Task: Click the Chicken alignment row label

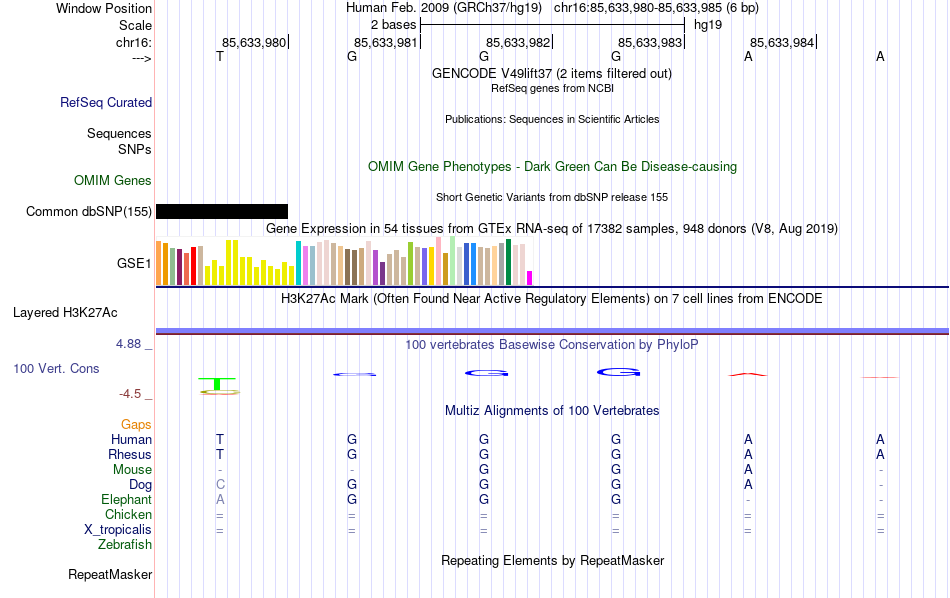Action: tap(128, 514)
